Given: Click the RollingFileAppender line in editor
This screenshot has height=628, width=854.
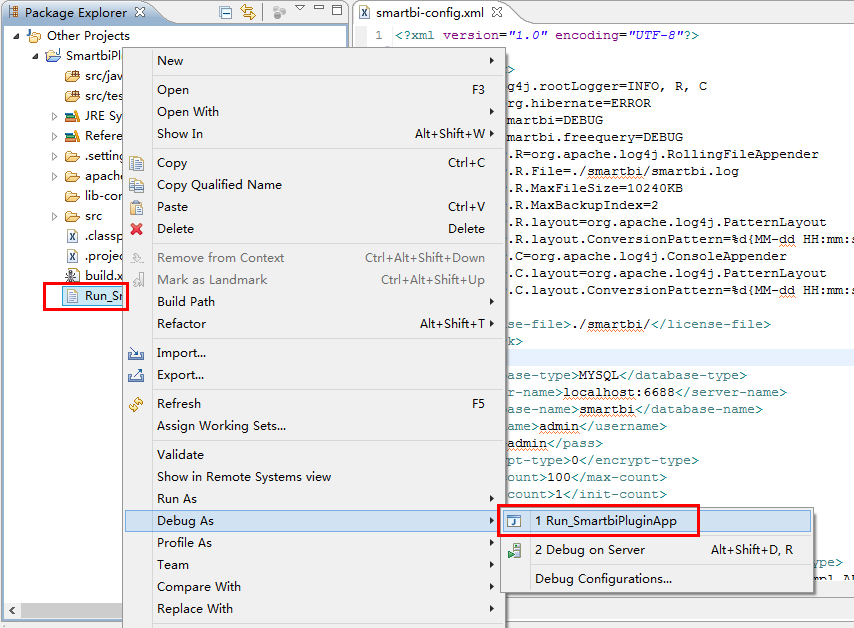Looking at the screenshot, I should point(663,155).
